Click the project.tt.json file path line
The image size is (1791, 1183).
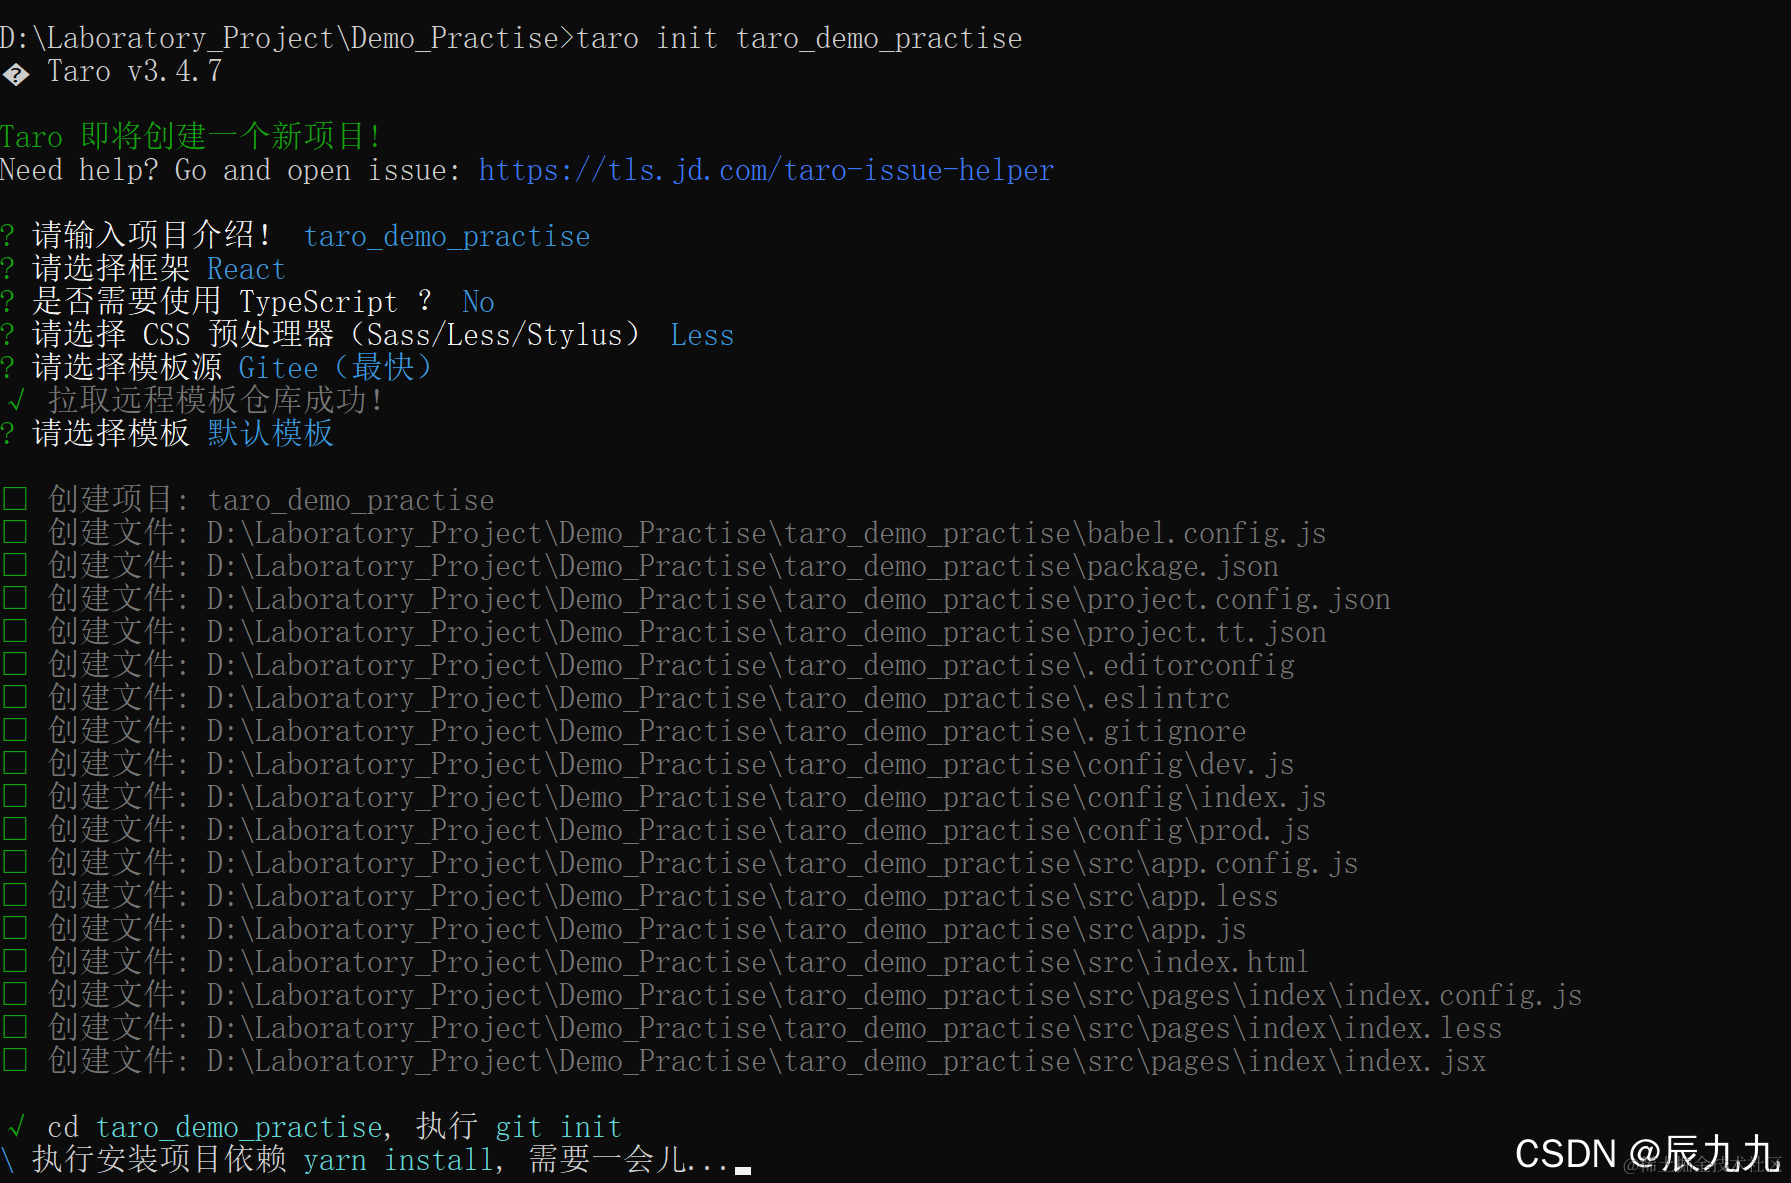click(687, 632)
